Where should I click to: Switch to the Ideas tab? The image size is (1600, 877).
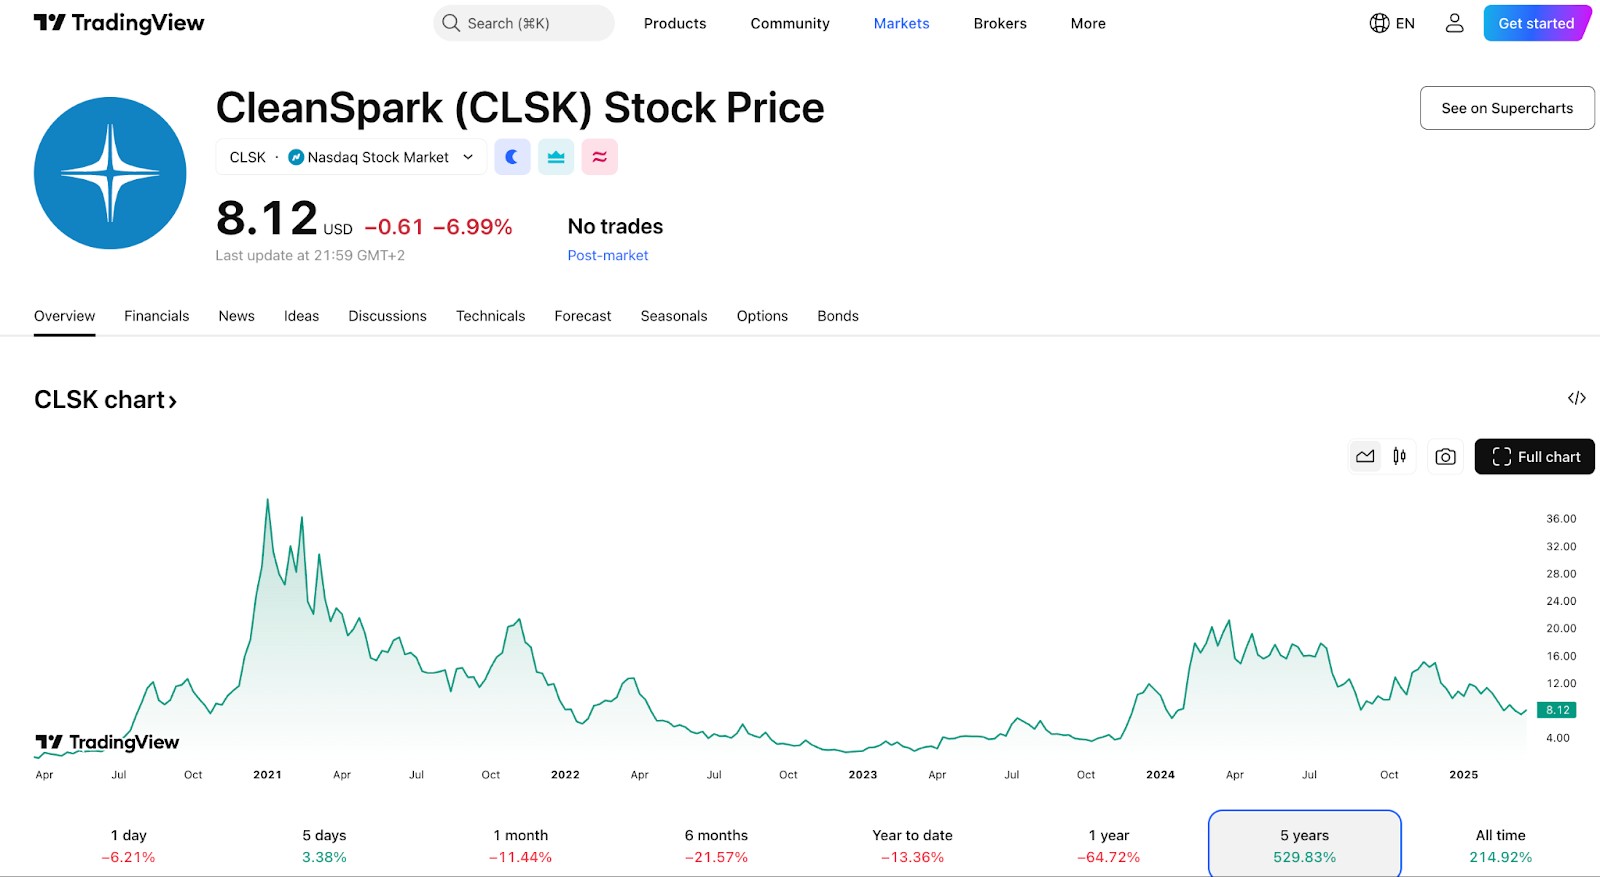click(x=301, y=316)
